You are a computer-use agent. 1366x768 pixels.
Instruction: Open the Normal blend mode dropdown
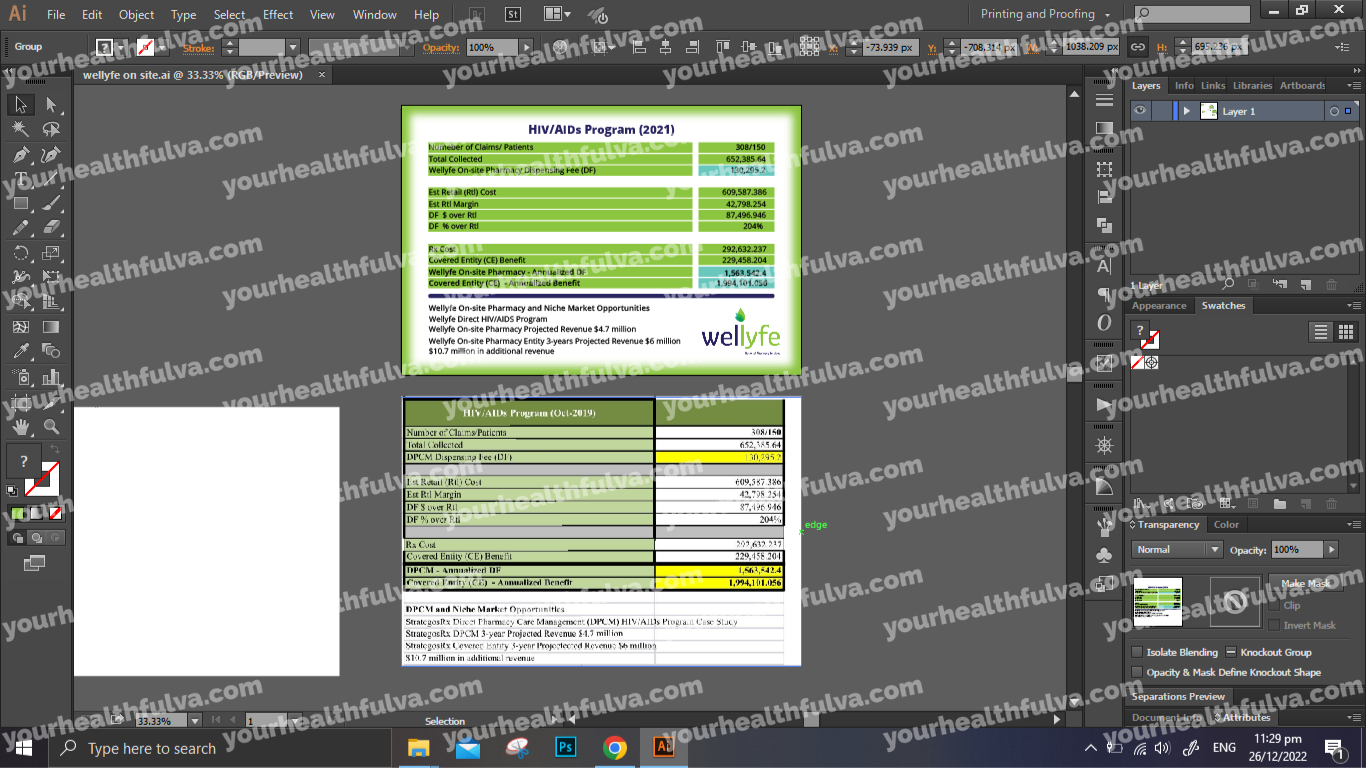pyautogui.click(x=1215, y=549)
